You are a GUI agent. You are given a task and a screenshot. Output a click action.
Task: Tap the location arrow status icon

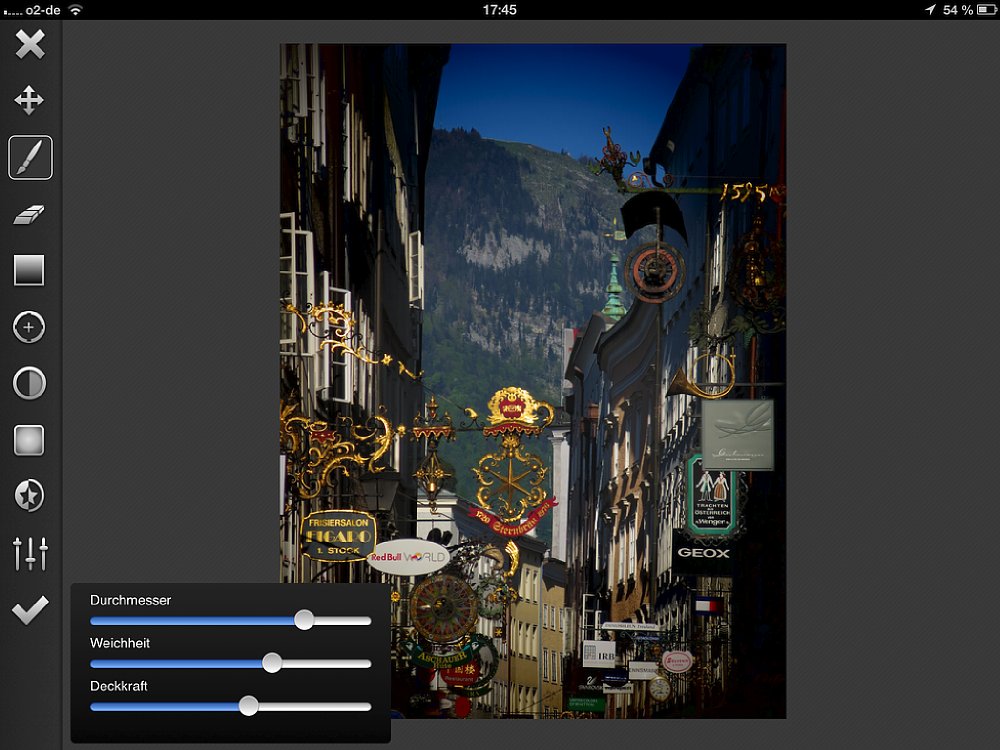point(930,10)
